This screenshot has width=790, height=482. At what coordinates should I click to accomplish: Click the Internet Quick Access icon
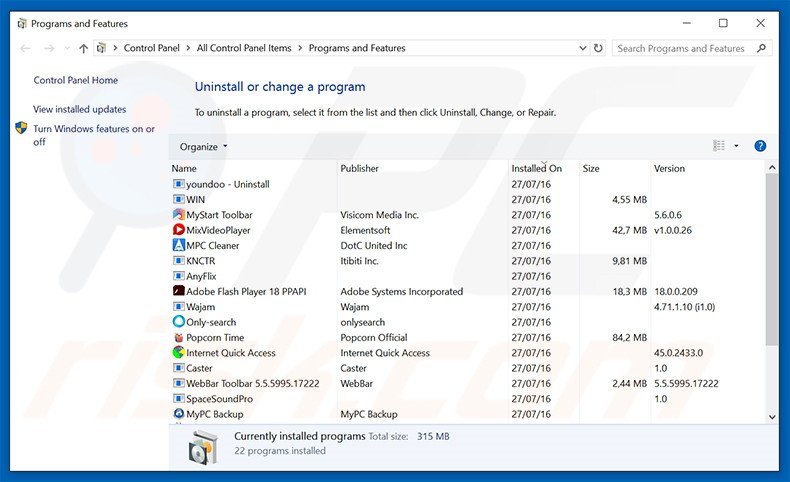(178, 352)
